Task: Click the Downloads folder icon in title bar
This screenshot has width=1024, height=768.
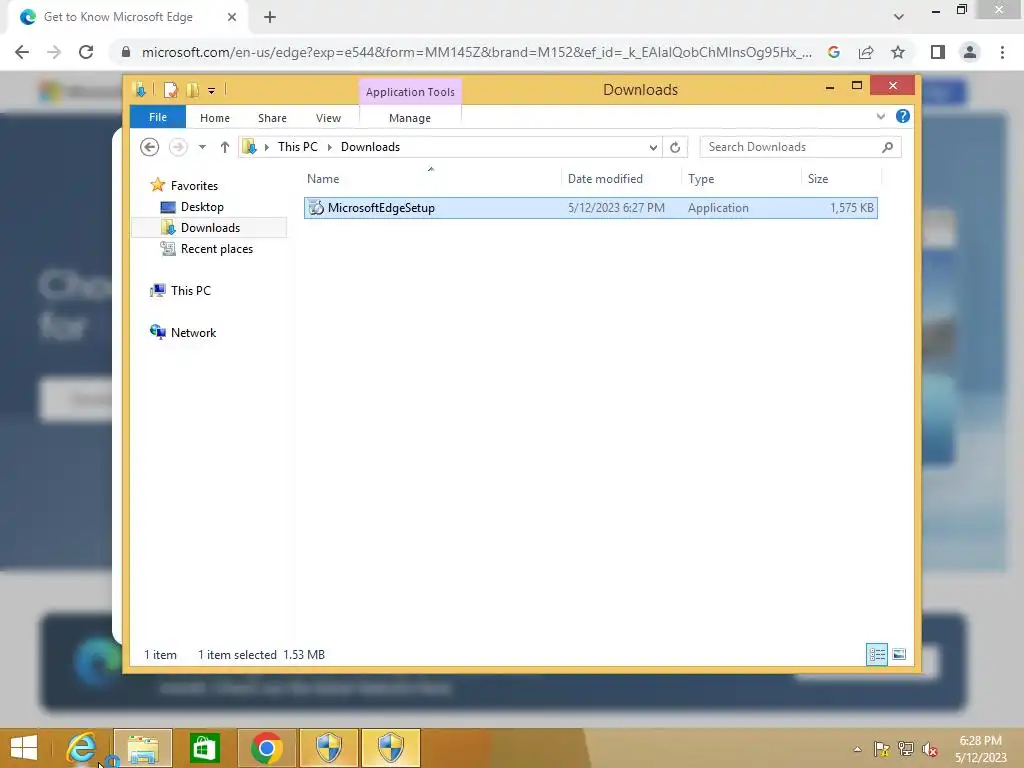Action: (x=139, y=90)
